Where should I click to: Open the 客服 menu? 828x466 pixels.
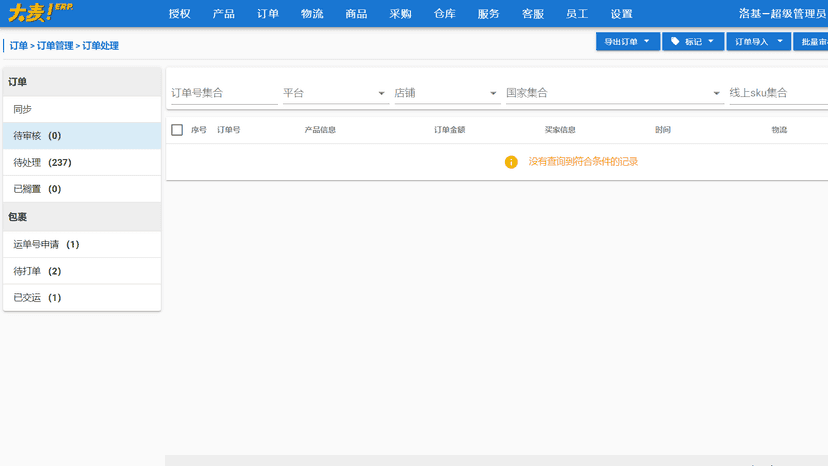coord(533,14)
